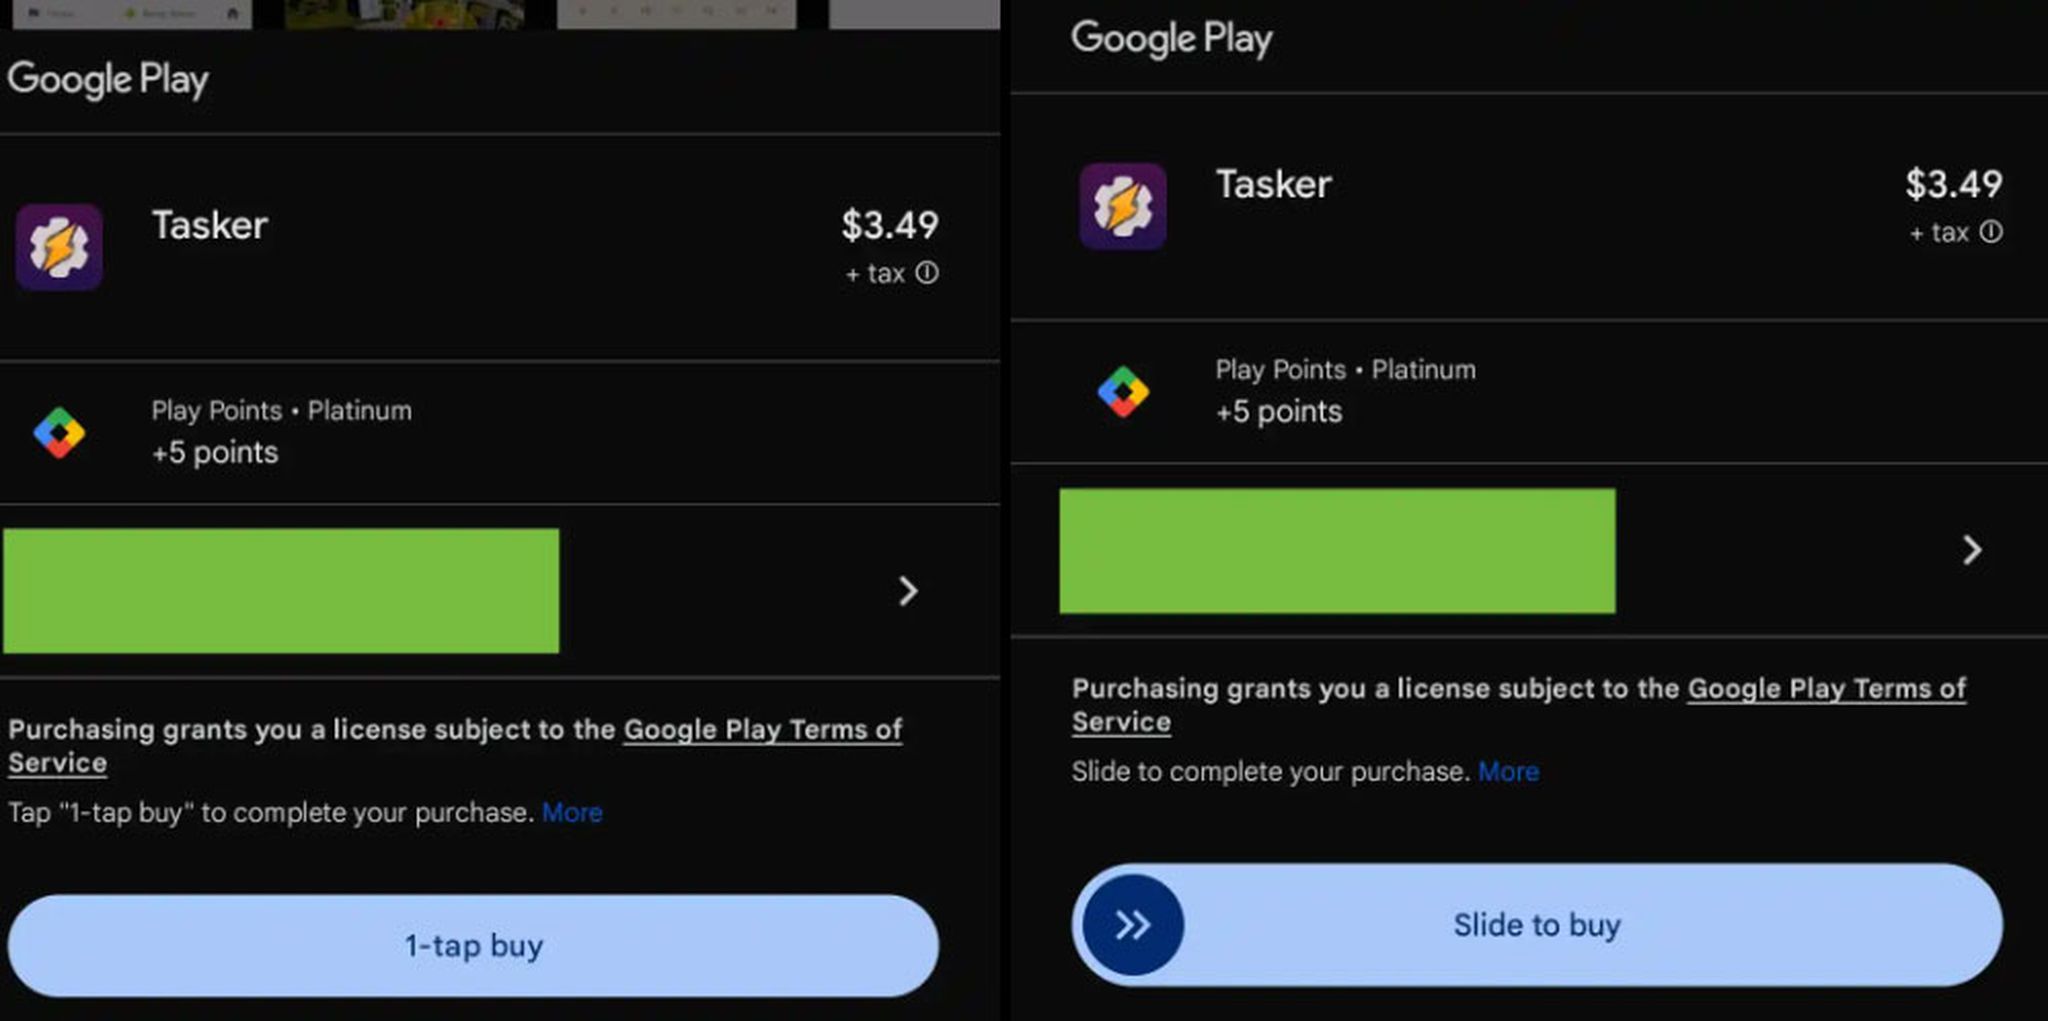Click the tax information icon on the right

click(x=1990, y=231)
